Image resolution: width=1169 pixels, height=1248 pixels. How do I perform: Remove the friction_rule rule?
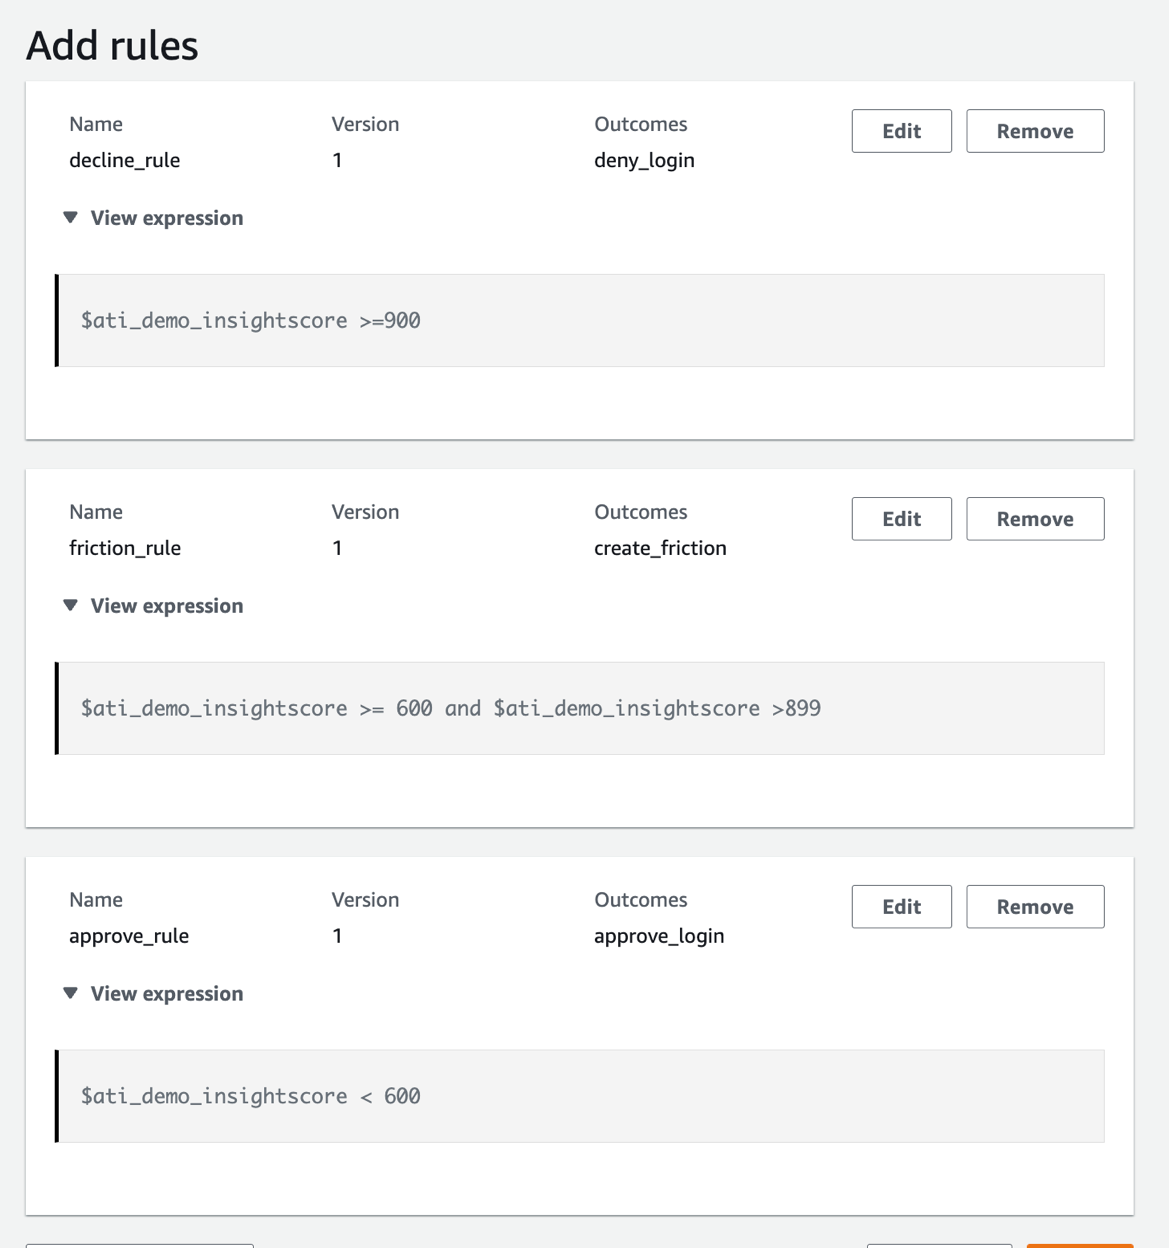(x=1034, y=519)
